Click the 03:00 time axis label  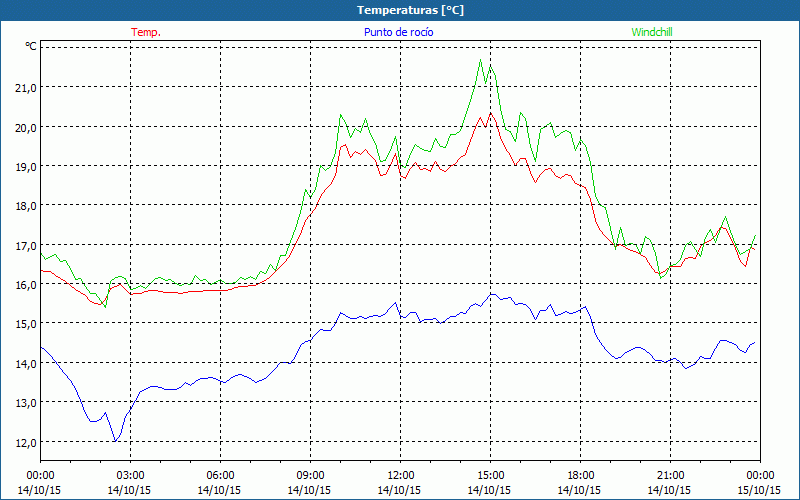pos(130,476)
